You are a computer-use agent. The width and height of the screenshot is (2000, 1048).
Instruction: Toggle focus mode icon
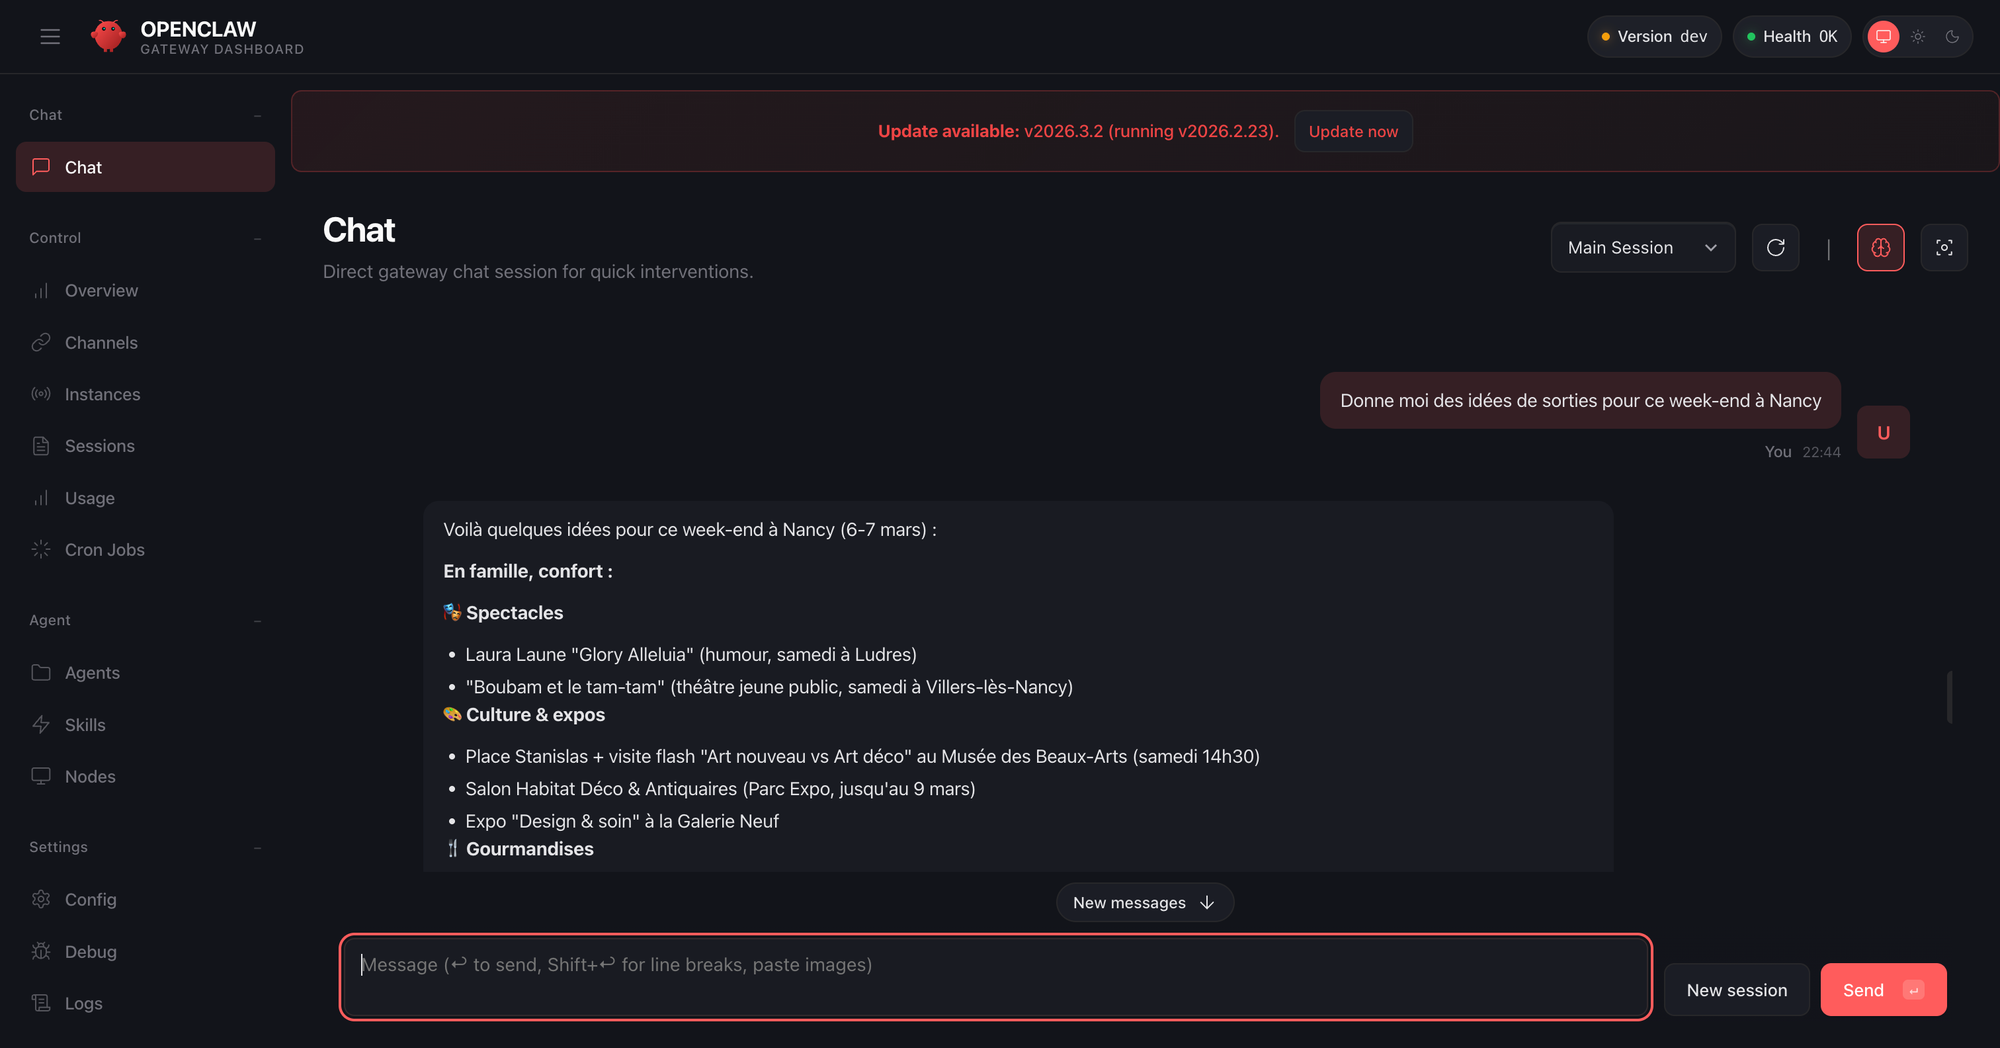click(1944, 248)
